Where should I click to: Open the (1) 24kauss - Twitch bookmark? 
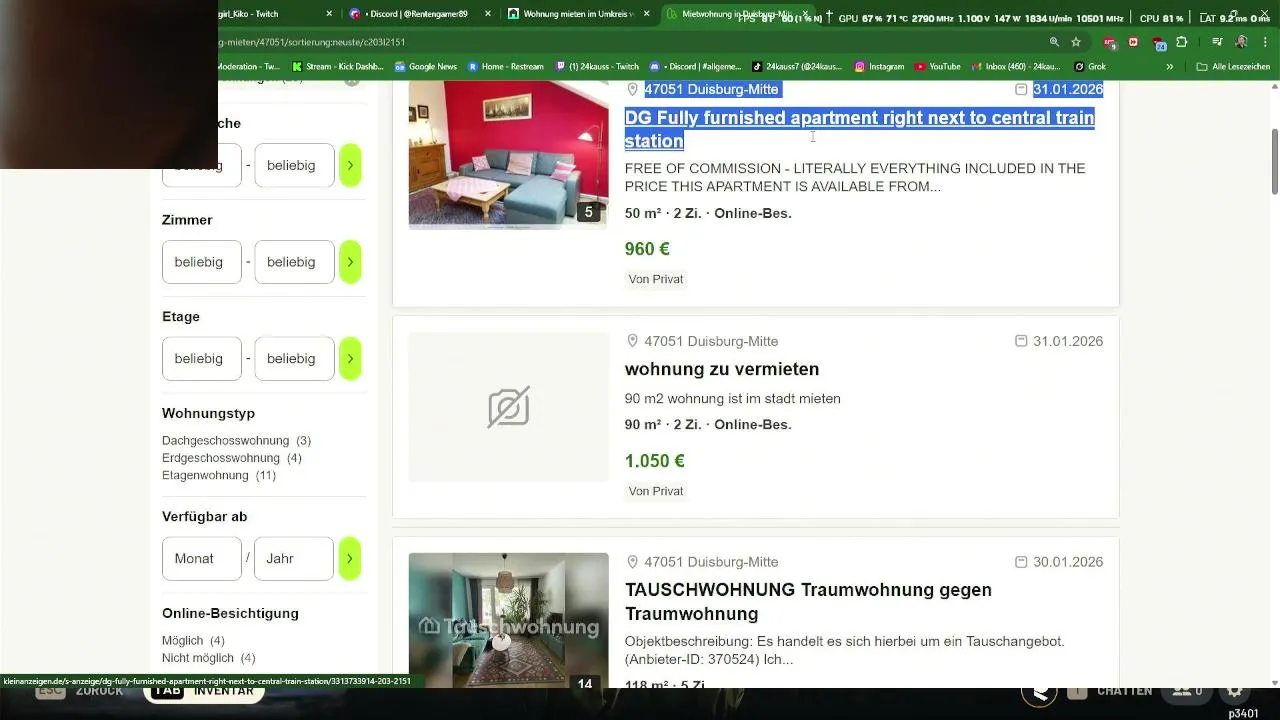coord(597,66)
